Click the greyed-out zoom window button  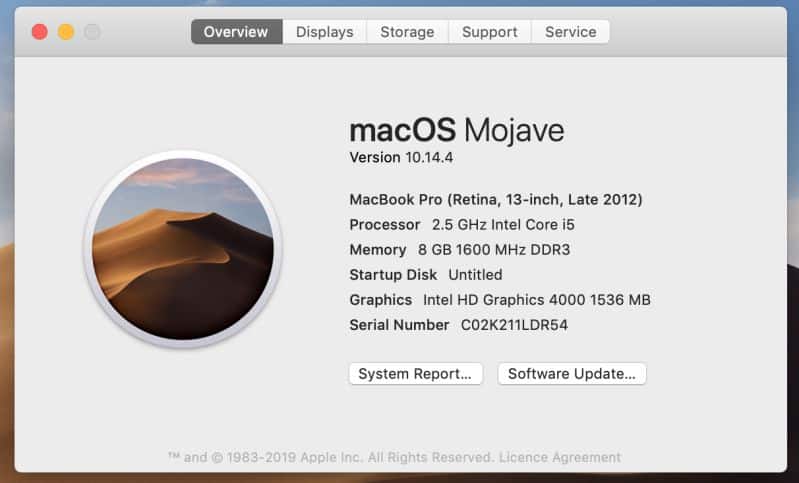click(92, 32)
